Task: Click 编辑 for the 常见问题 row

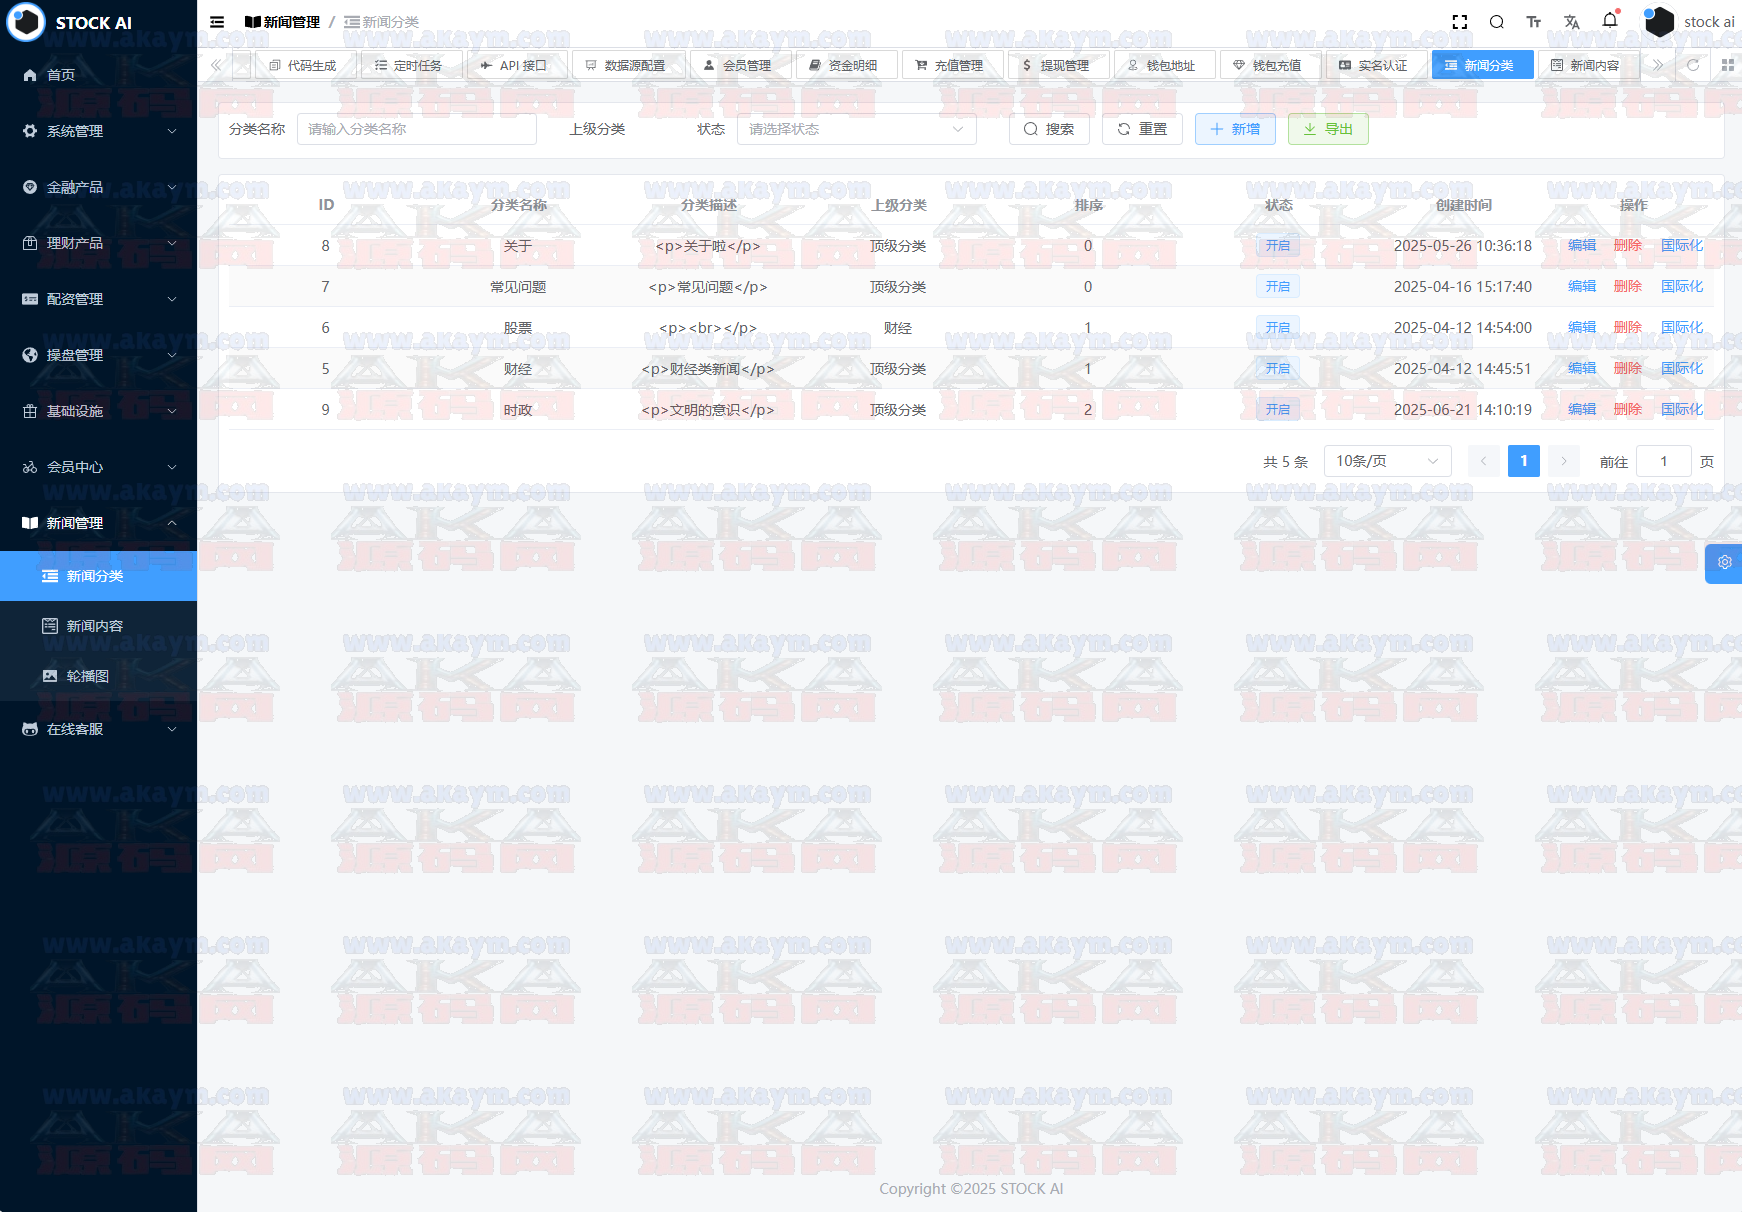Action: [1582, 287]
